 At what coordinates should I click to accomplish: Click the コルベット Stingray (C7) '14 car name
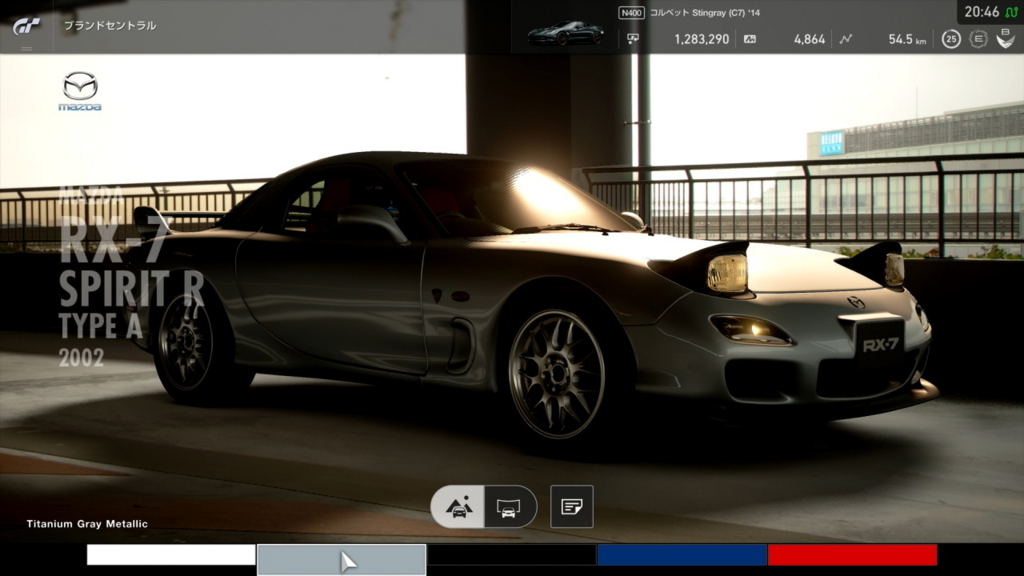click(705, 12)
